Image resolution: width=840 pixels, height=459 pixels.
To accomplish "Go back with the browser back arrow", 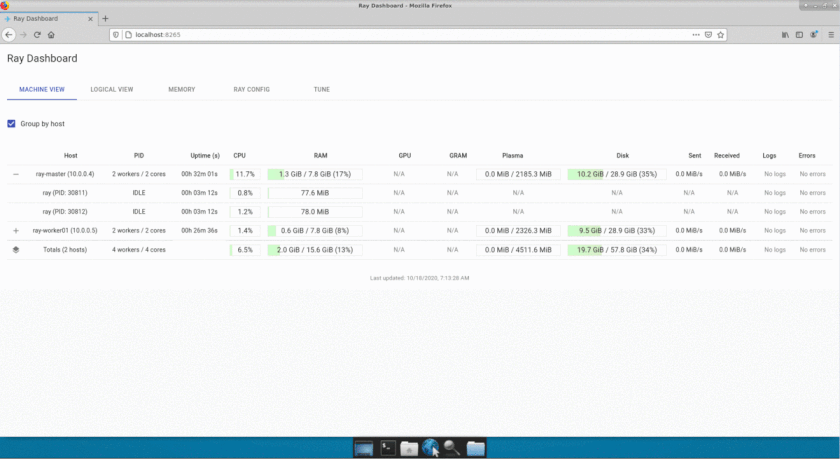I will [9, 35].
